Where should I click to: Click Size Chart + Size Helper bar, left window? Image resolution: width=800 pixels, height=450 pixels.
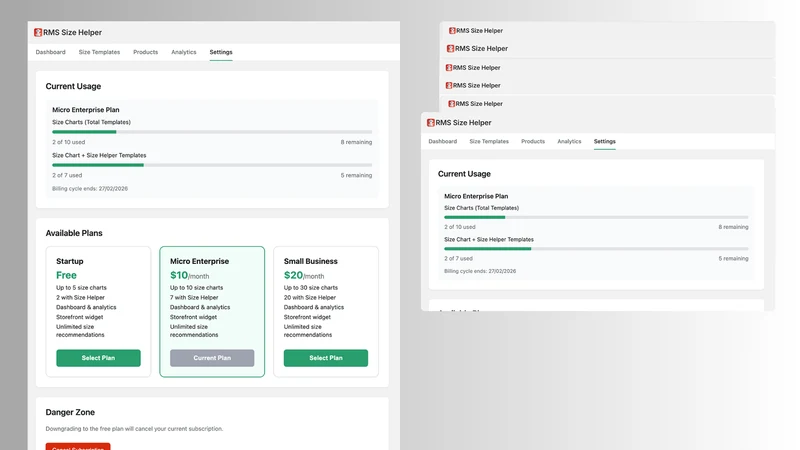[212, 165]
